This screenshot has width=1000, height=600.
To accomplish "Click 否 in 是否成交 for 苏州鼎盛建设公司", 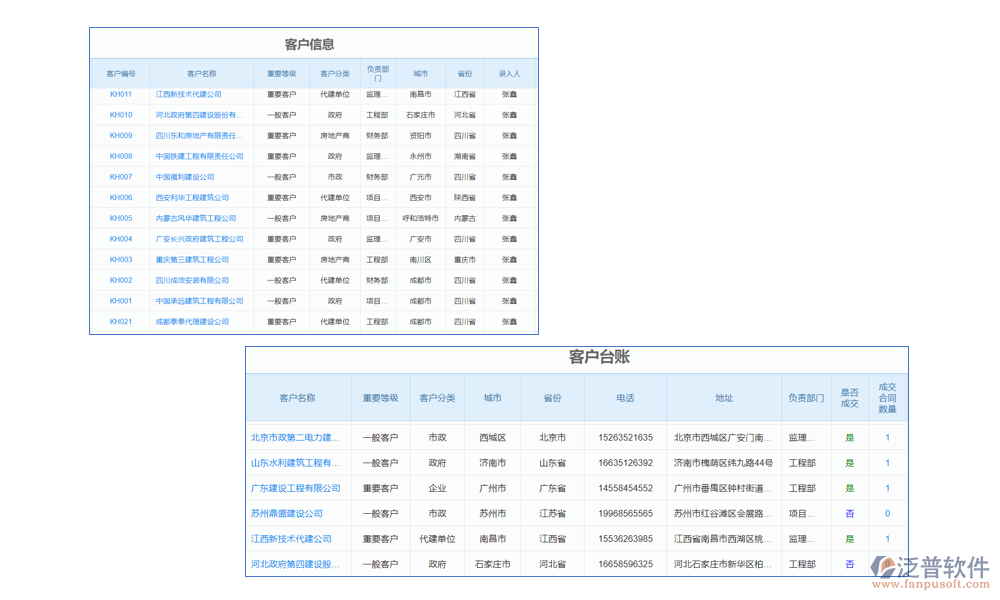I will 848,513.
